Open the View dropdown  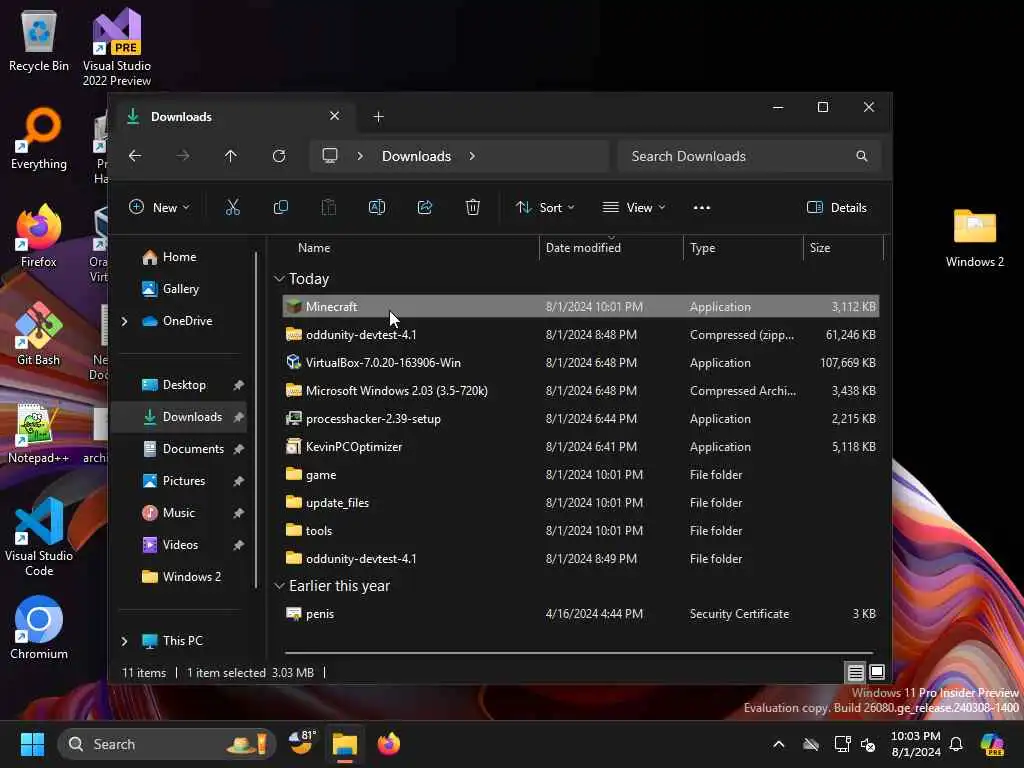tap(633, 208)
